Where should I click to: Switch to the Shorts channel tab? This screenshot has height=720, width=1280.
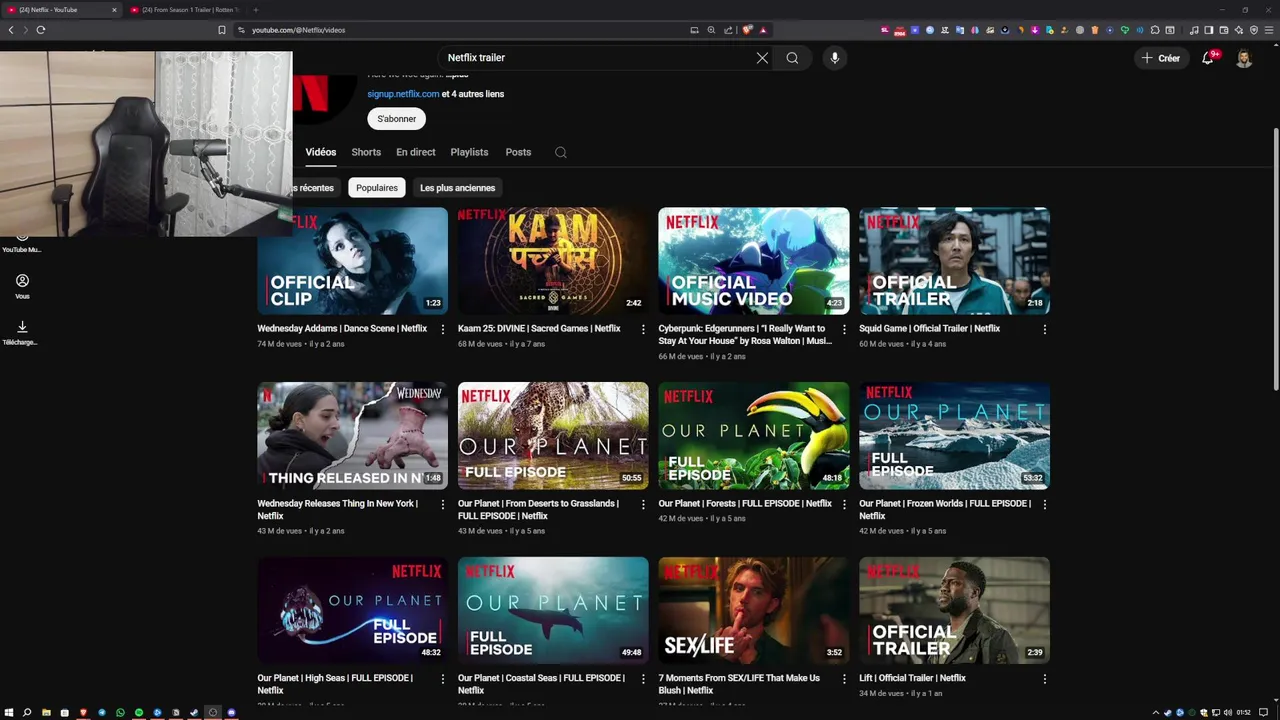click(366, 152)
